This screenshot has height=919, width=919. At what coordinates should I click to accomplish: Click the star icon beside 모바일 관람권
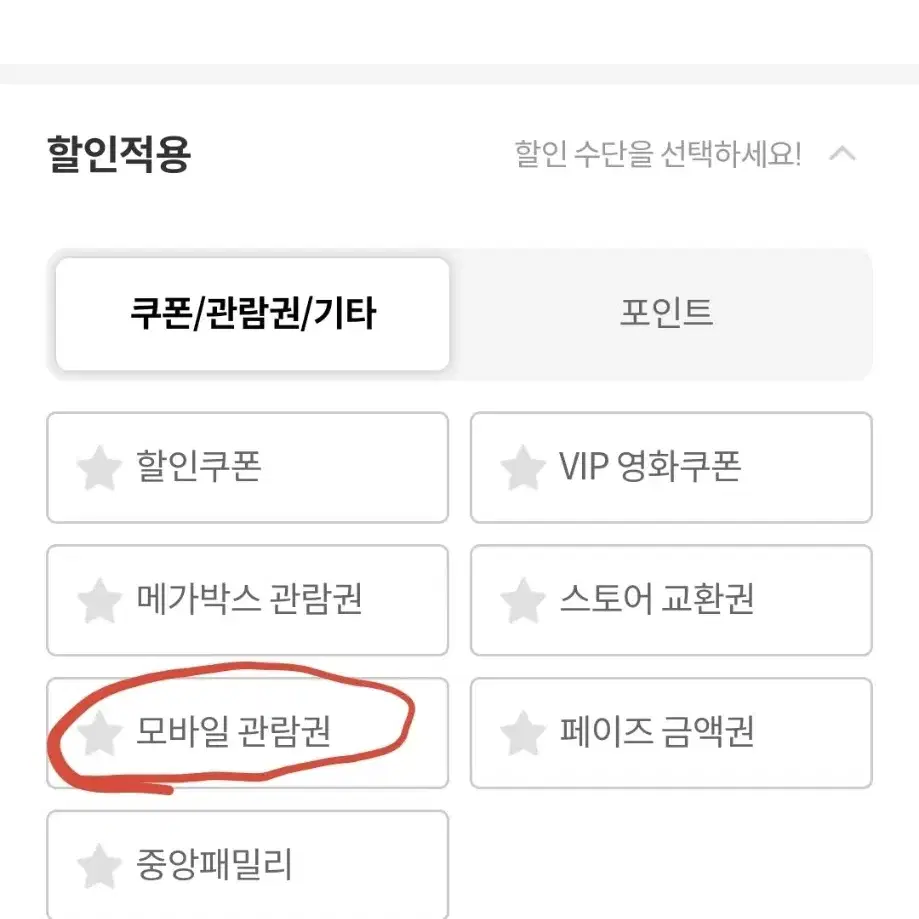(x=99, y=733)
